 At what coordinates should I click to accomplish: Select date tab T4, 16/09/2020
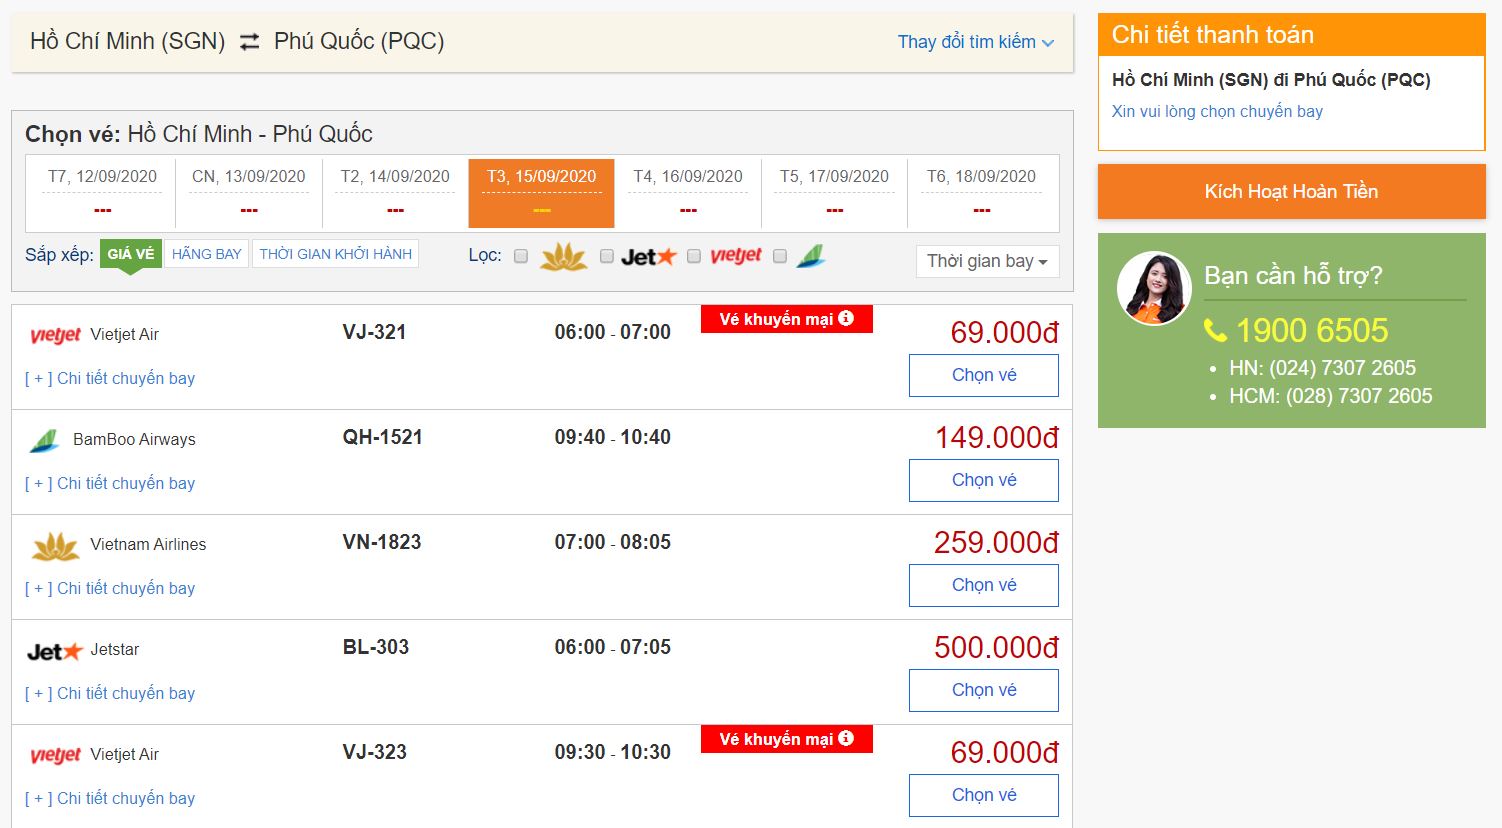[688, 192]
